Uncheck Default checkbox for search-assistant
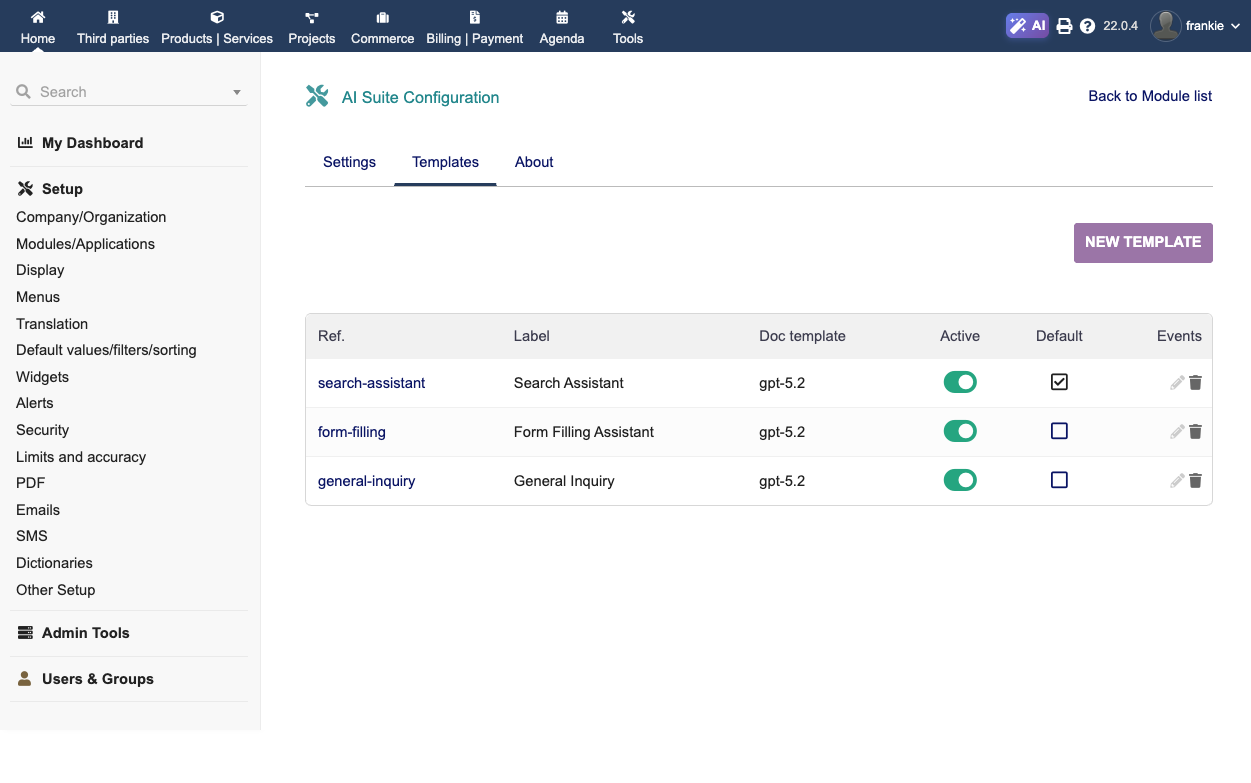1251x783 pixels. (x=1059, y=382)
